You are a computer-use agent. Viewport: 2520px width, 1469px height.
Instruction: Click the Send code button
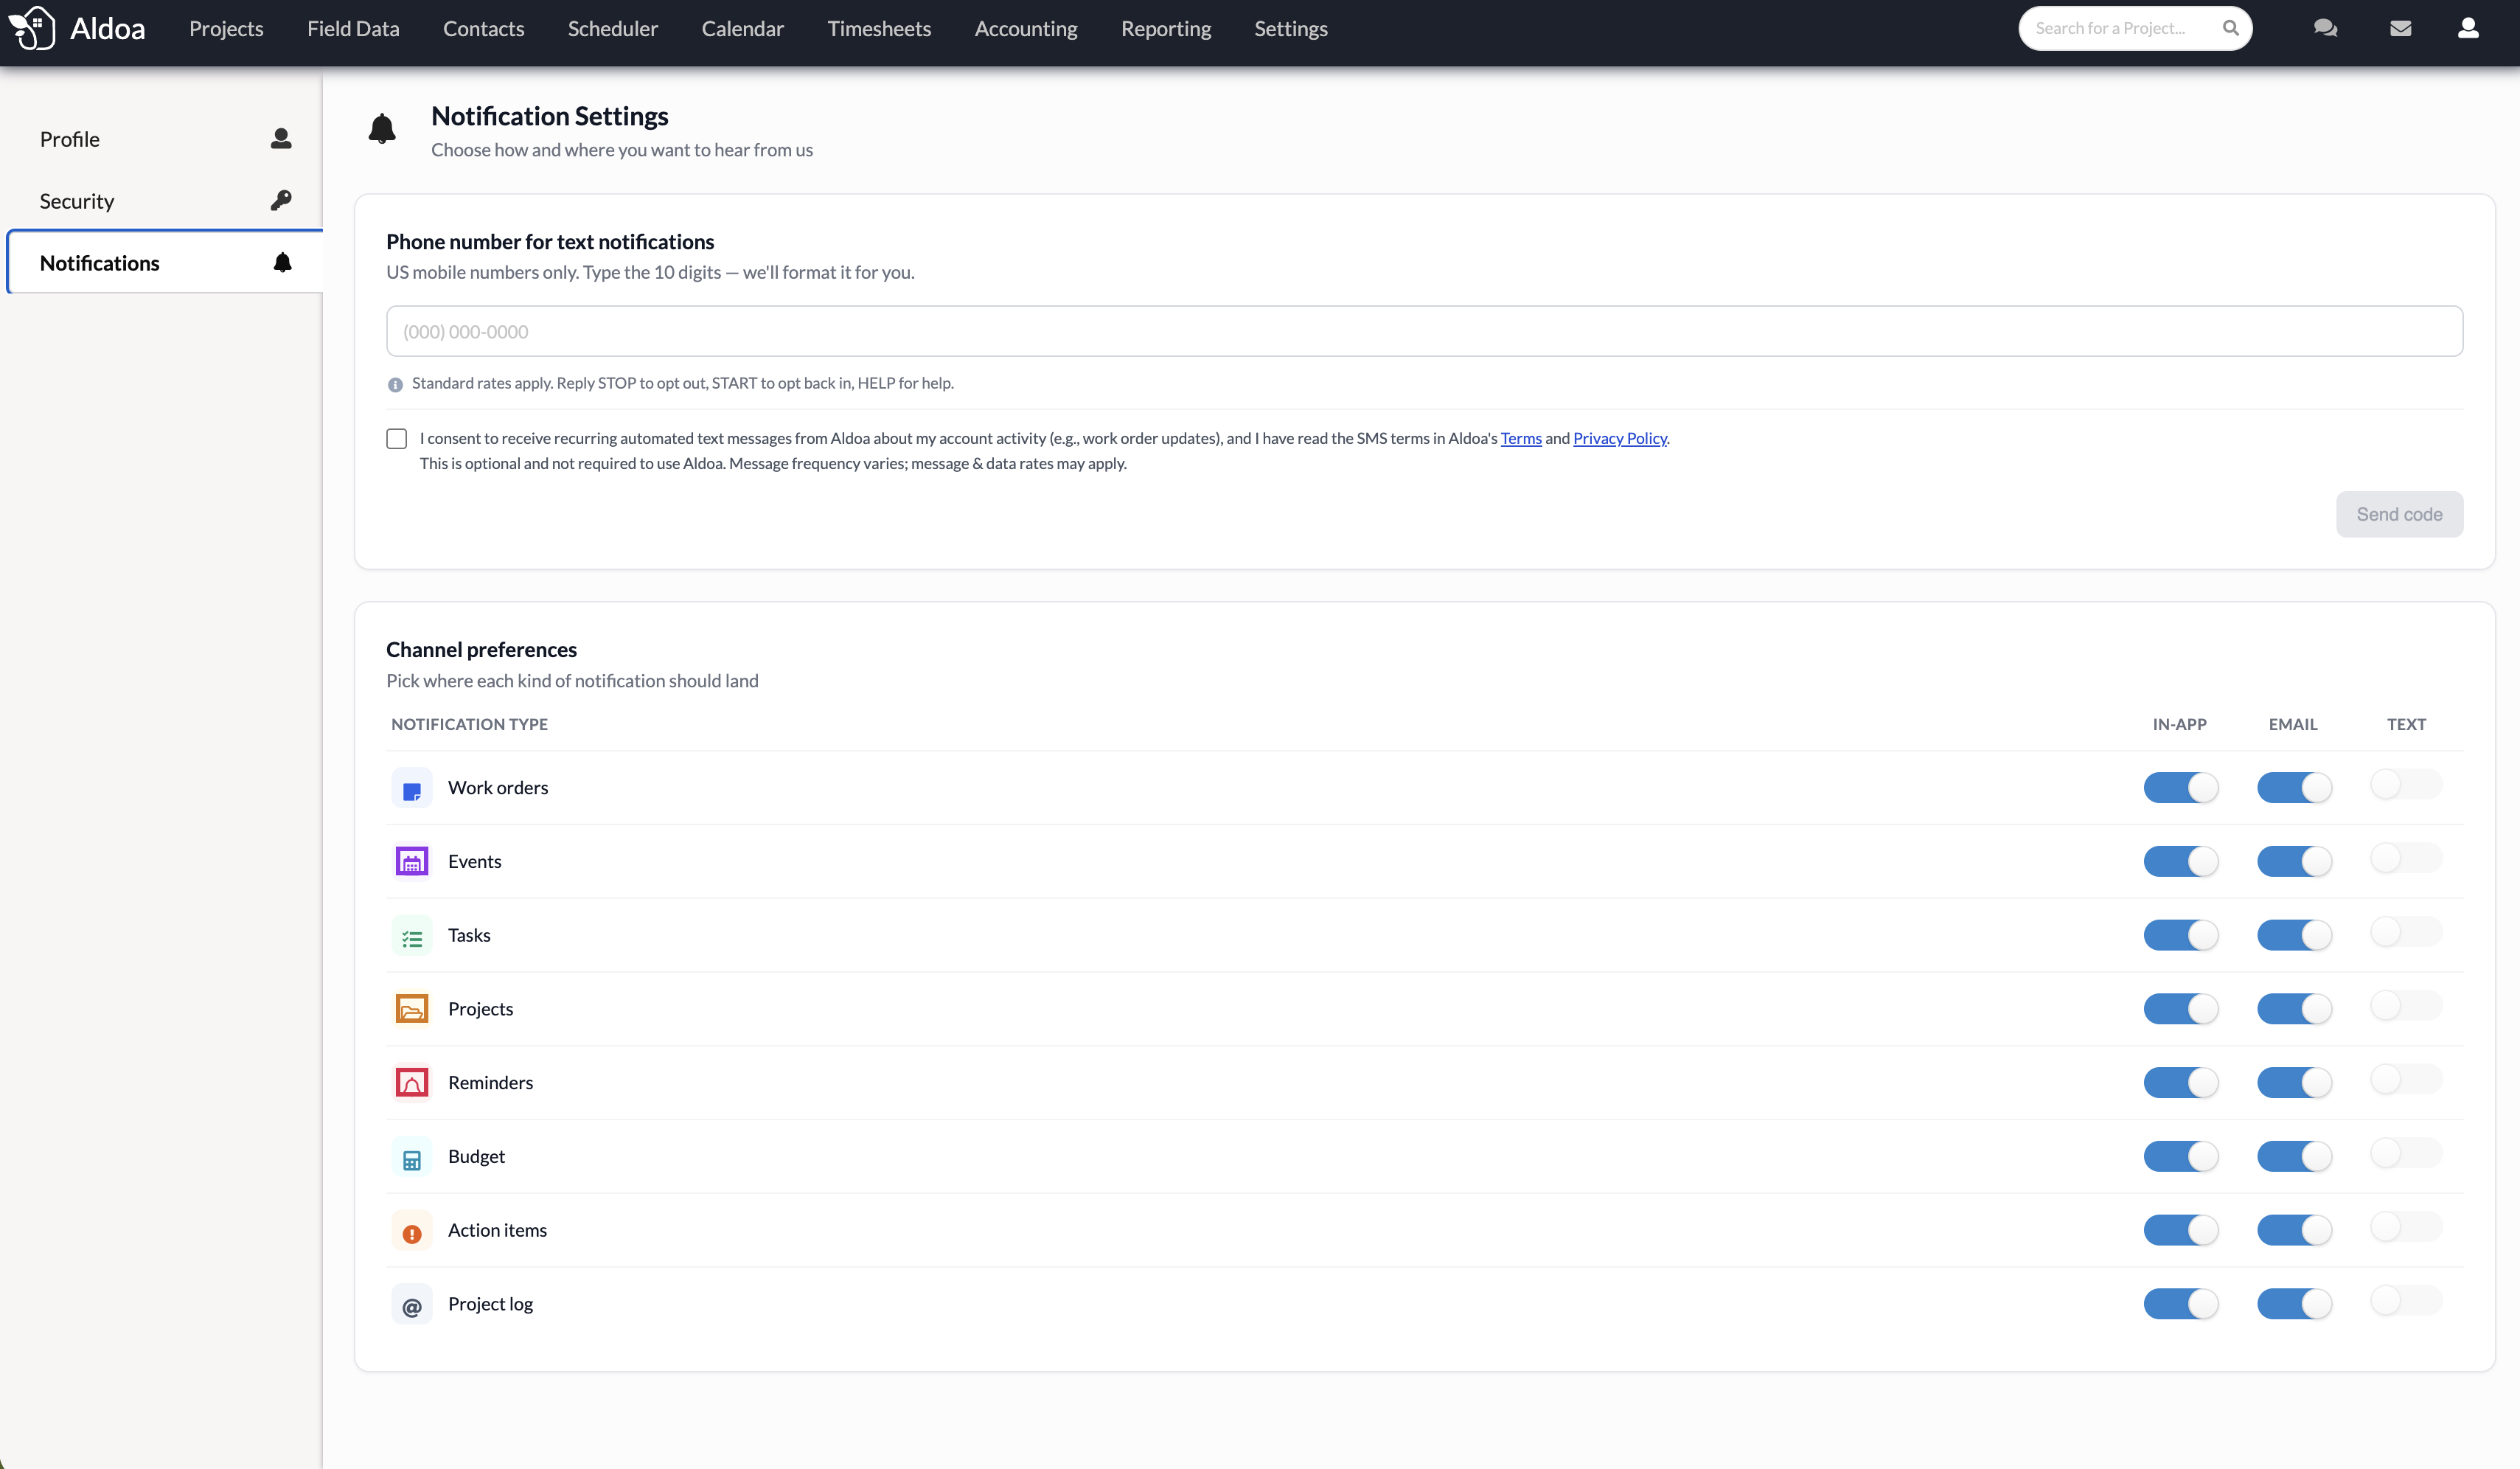click(2399, 514)
